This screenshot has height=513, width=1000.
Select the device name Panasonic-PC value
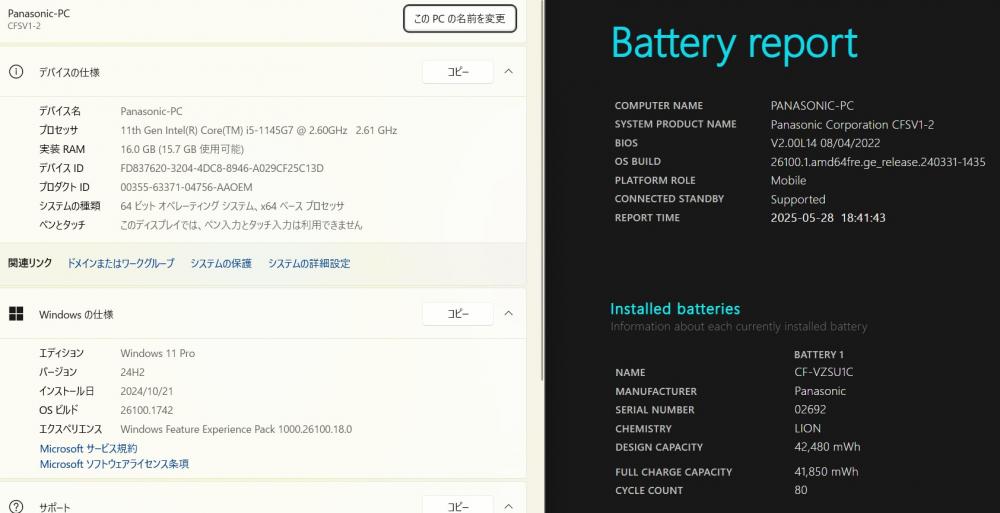tap(151, 111)
